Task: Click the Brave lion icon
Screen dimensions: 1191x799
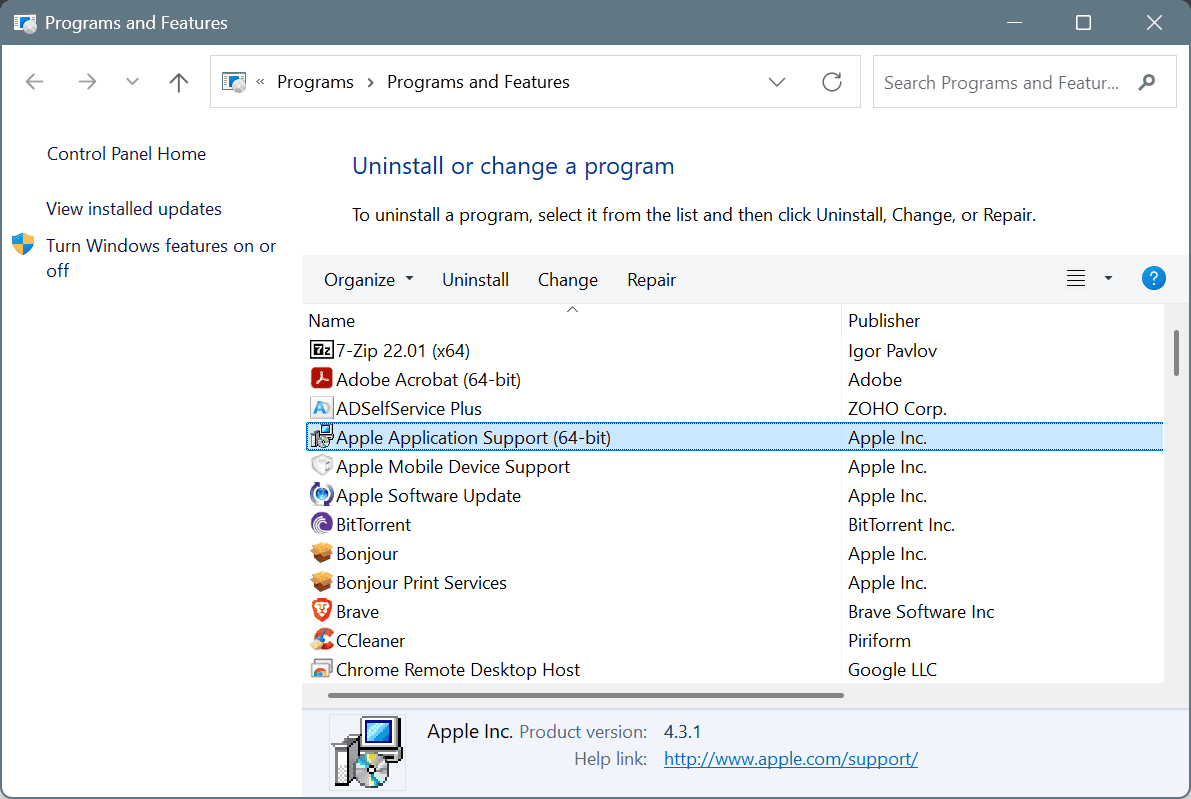Action: tap(321, 611)
